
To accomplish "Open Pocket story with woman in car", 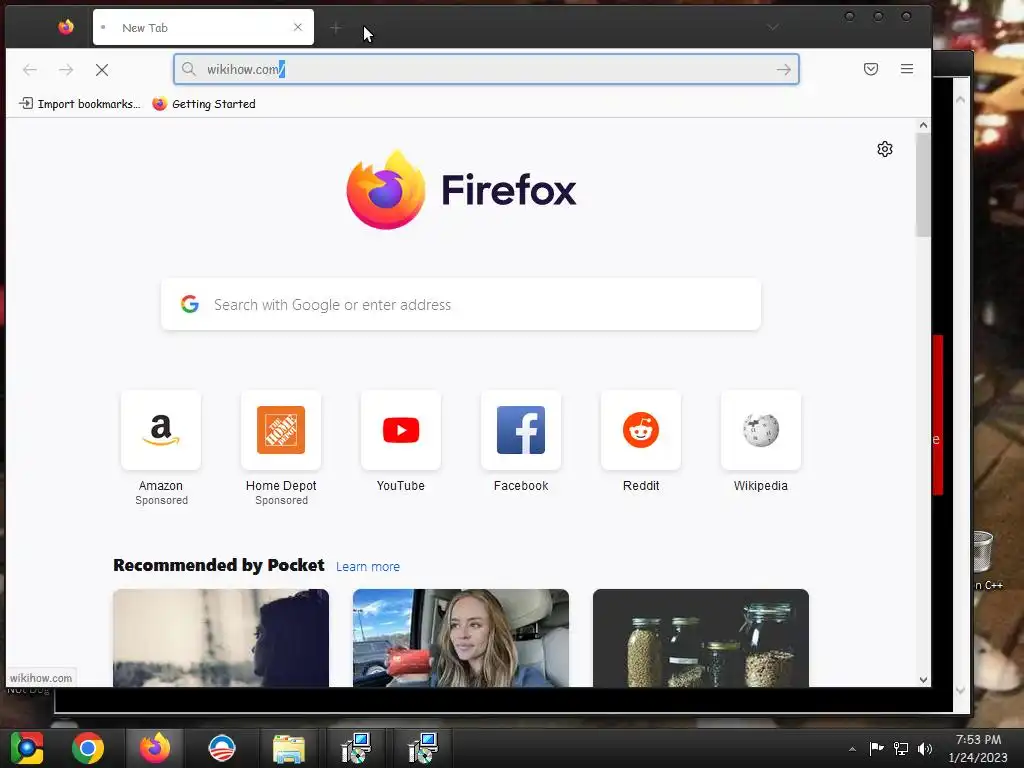I will pos(460,638).
